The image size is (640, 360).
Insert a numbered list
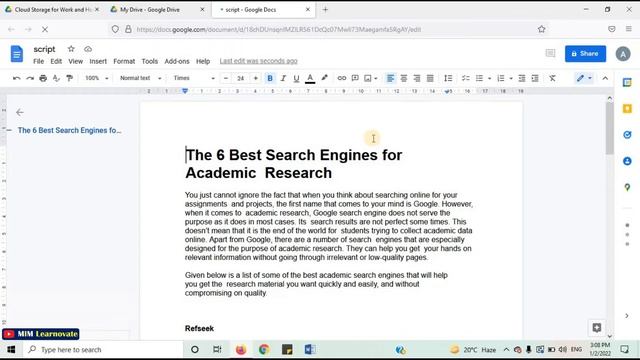501,78
